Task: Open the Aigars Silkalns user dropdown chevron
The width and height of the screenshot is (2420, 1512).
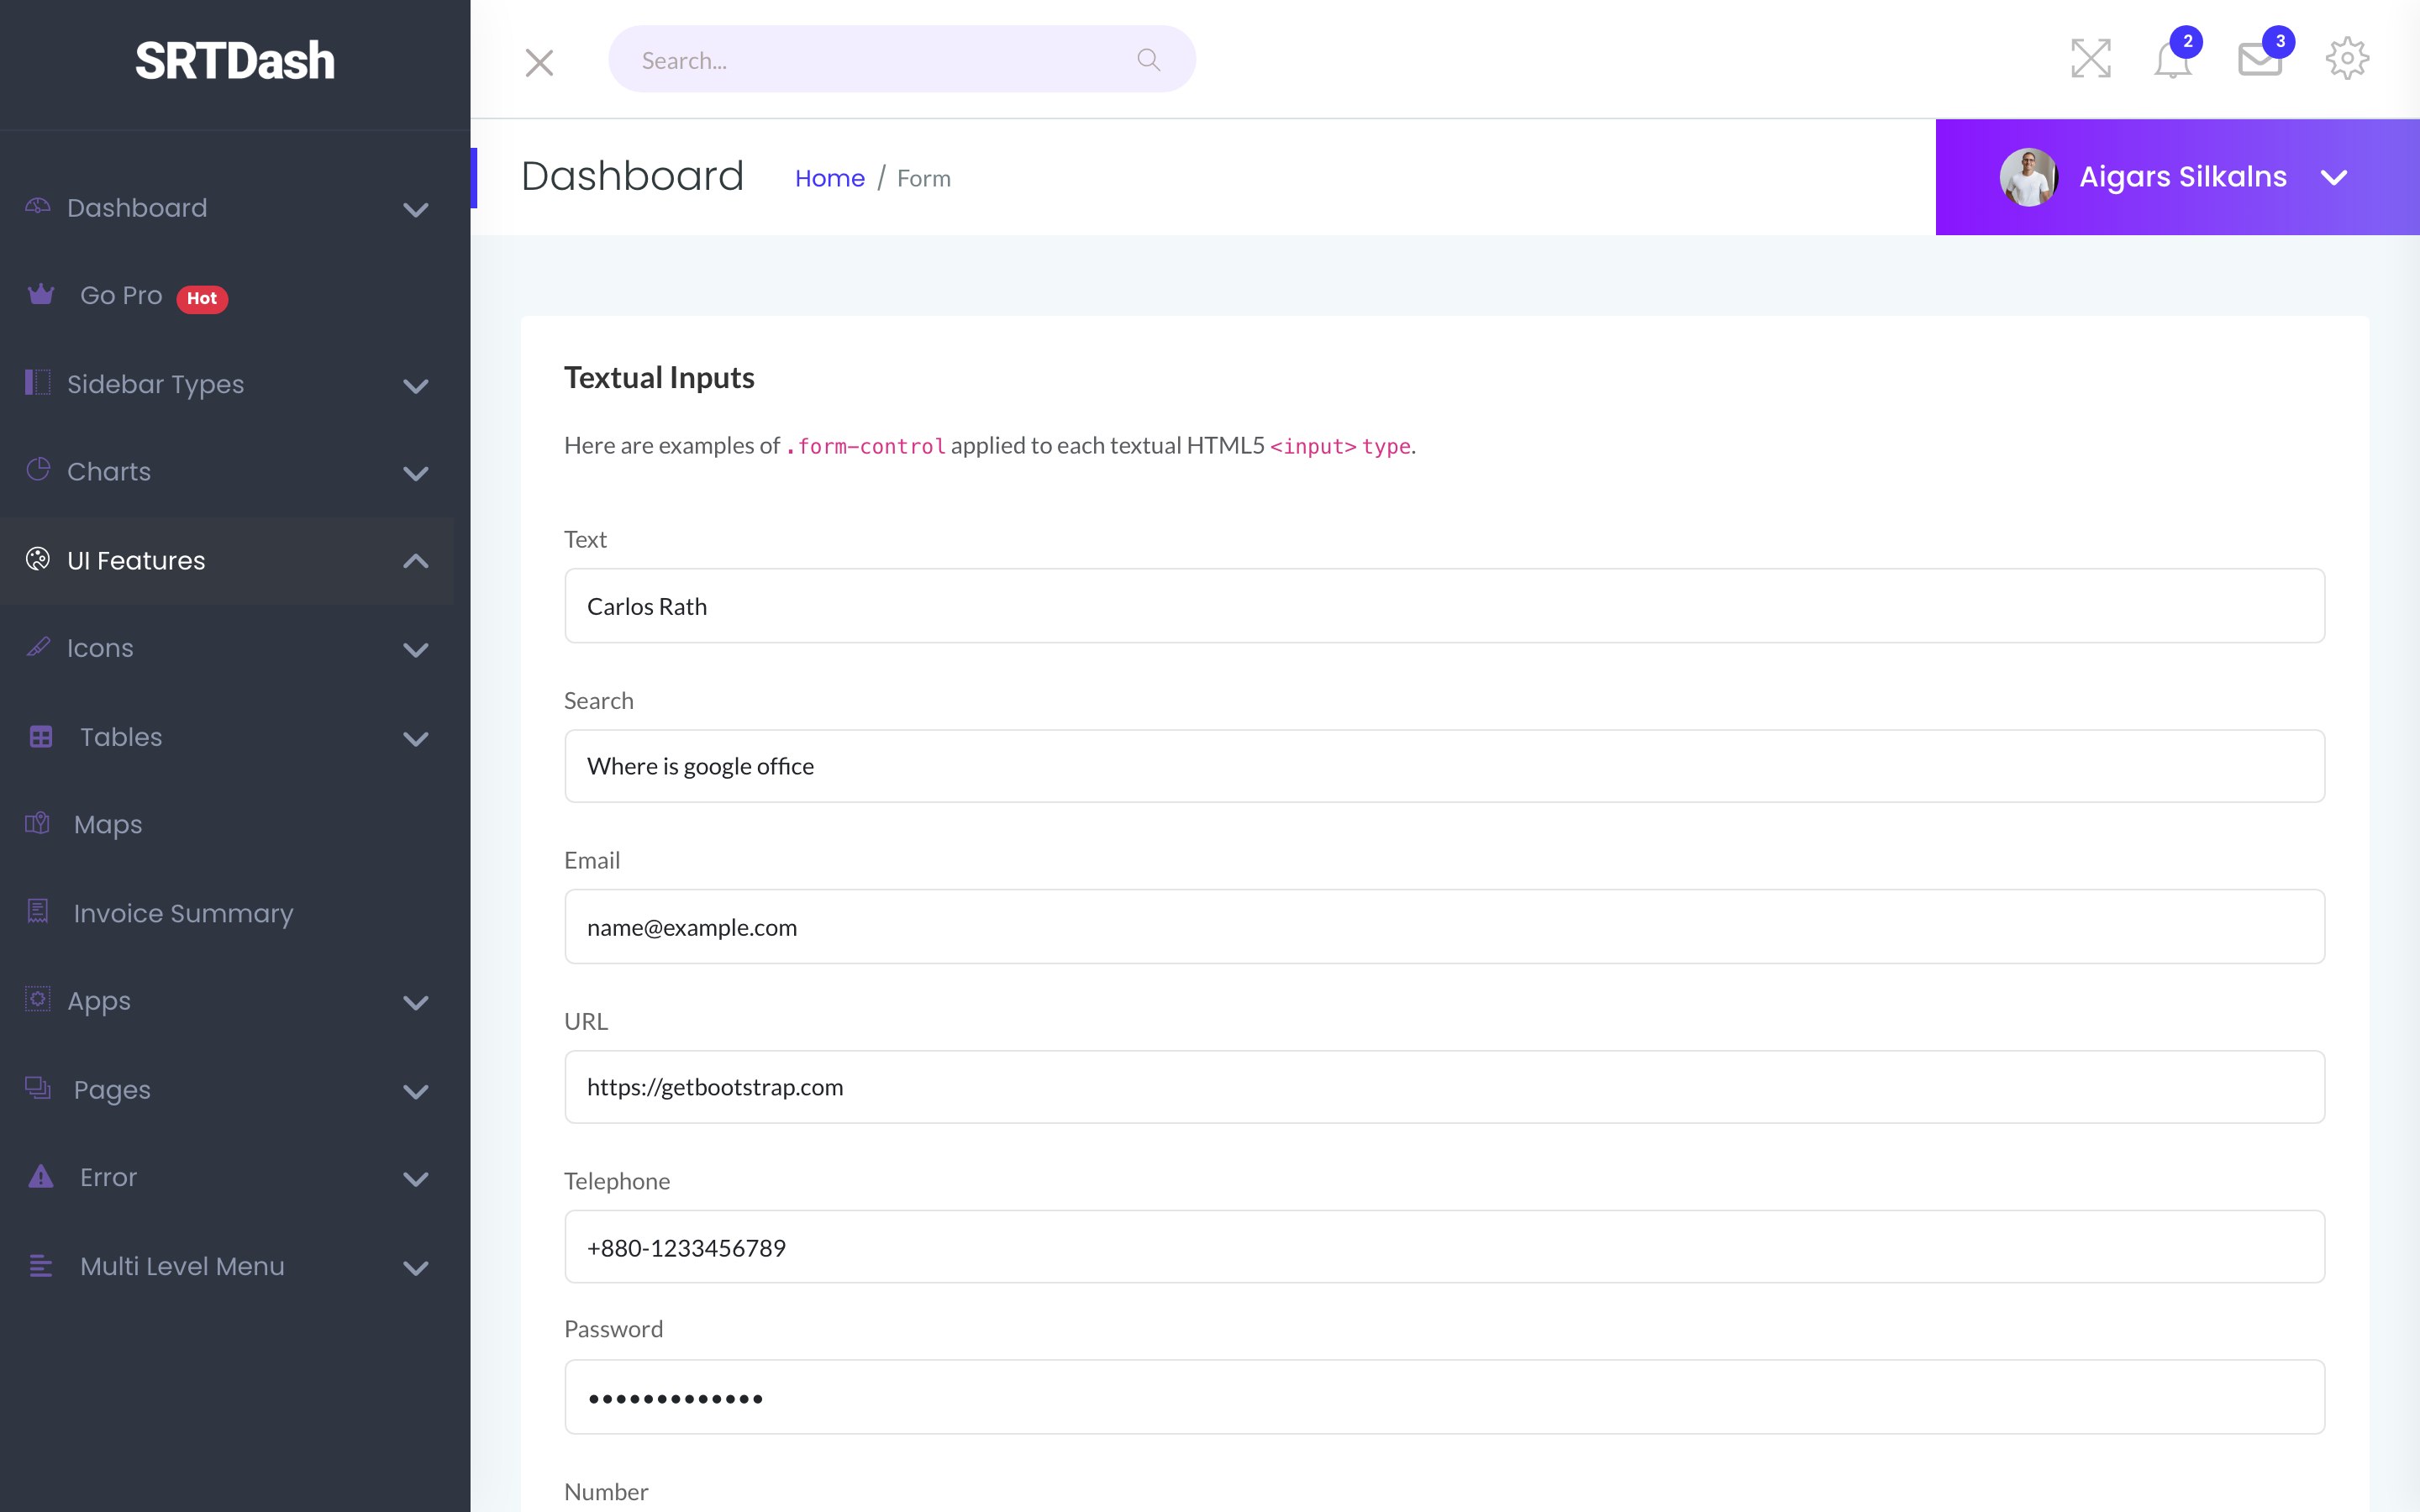Action: (2333, 178)
